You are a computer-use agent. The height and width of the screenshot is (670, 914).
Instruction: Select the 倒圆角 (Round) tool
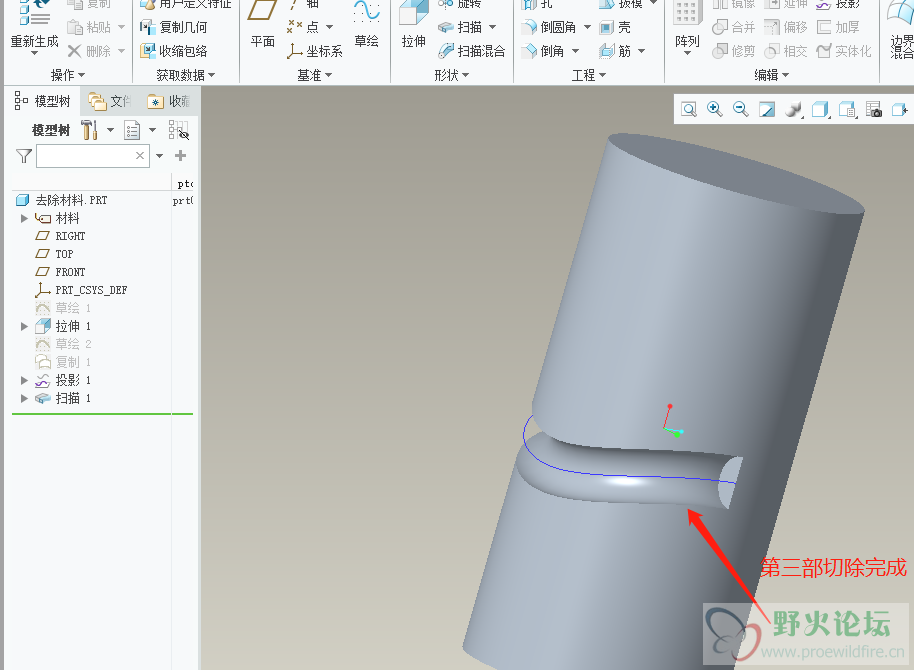pos(549,27)
